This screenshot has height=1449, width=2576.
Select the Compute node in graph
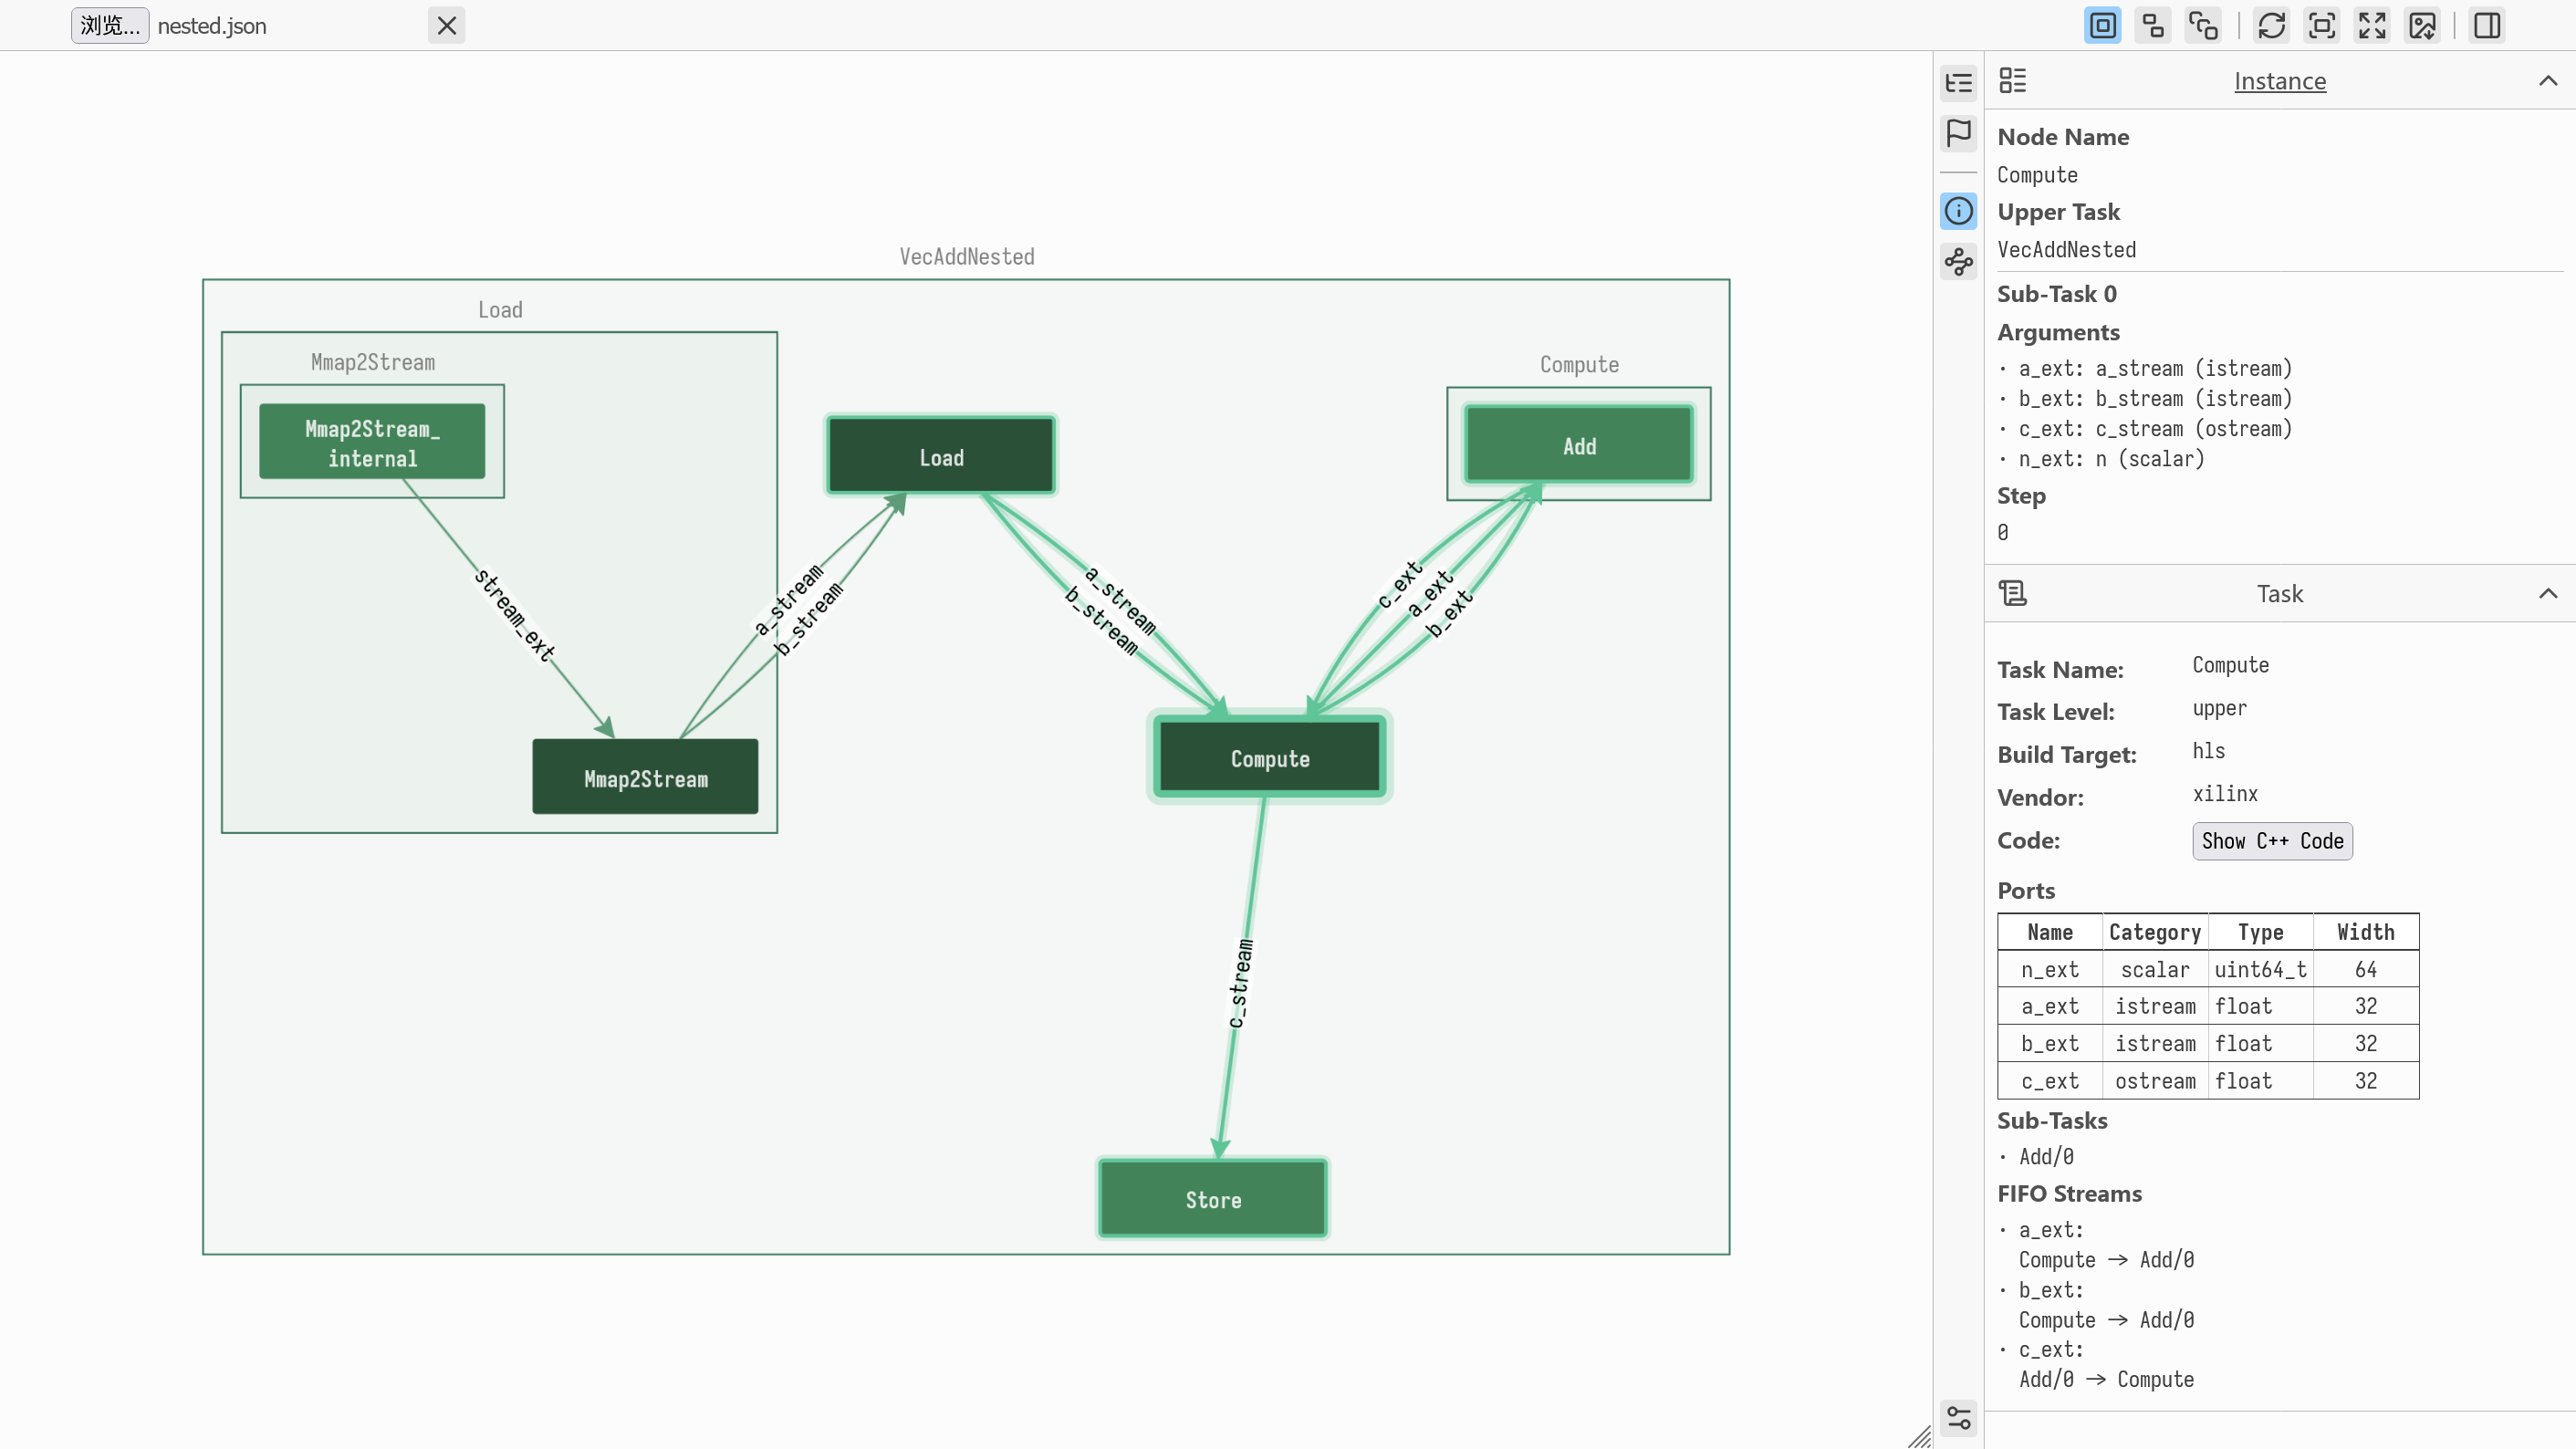pos(1270,758)
